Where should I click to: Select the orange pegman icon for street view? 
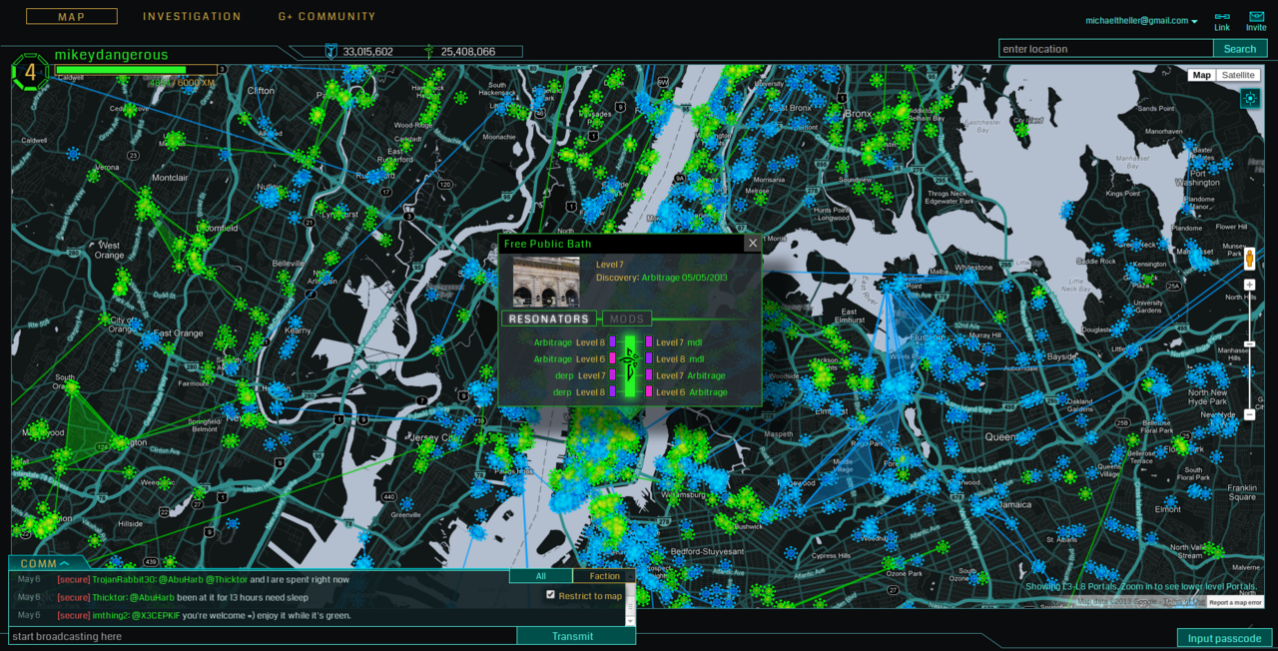[x=1249, y=259]
